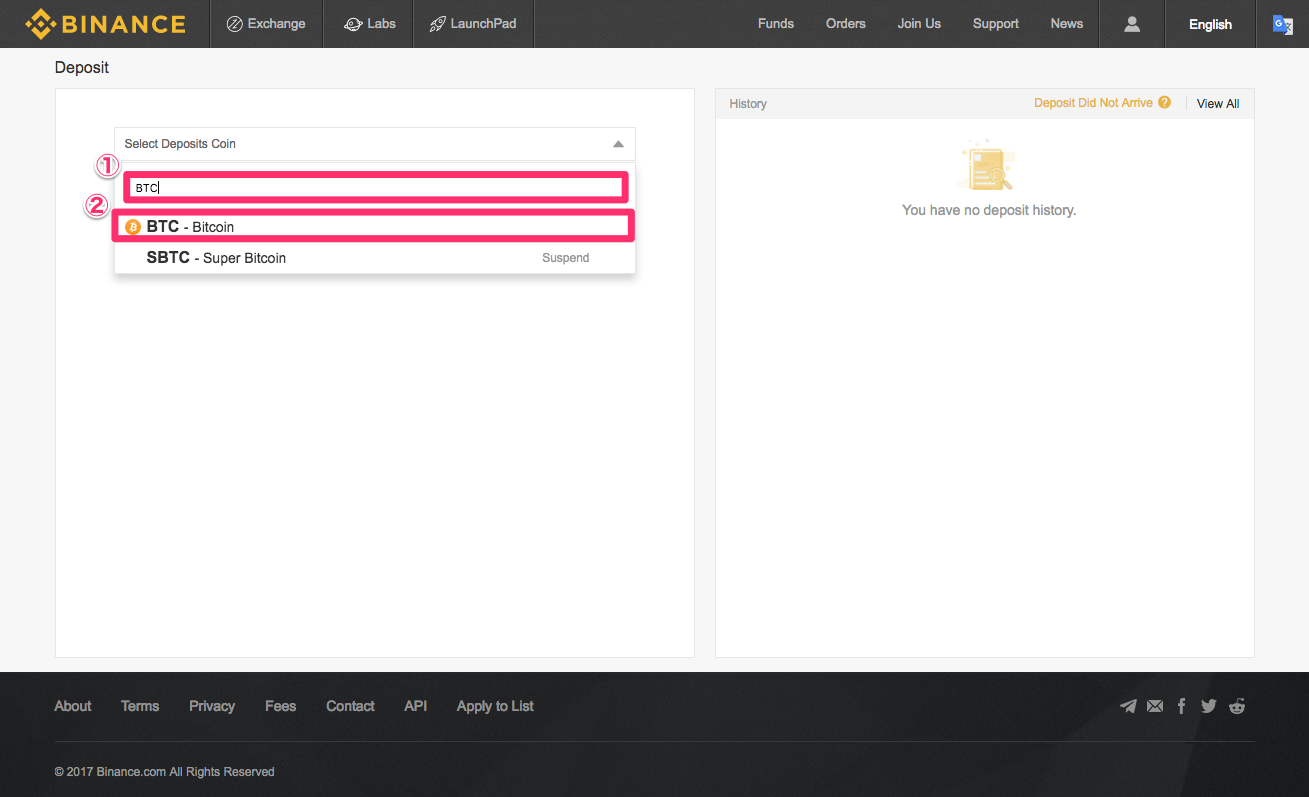1309x797 pixels.
Task: Open the English language selector
Action: click(1210, 24)
